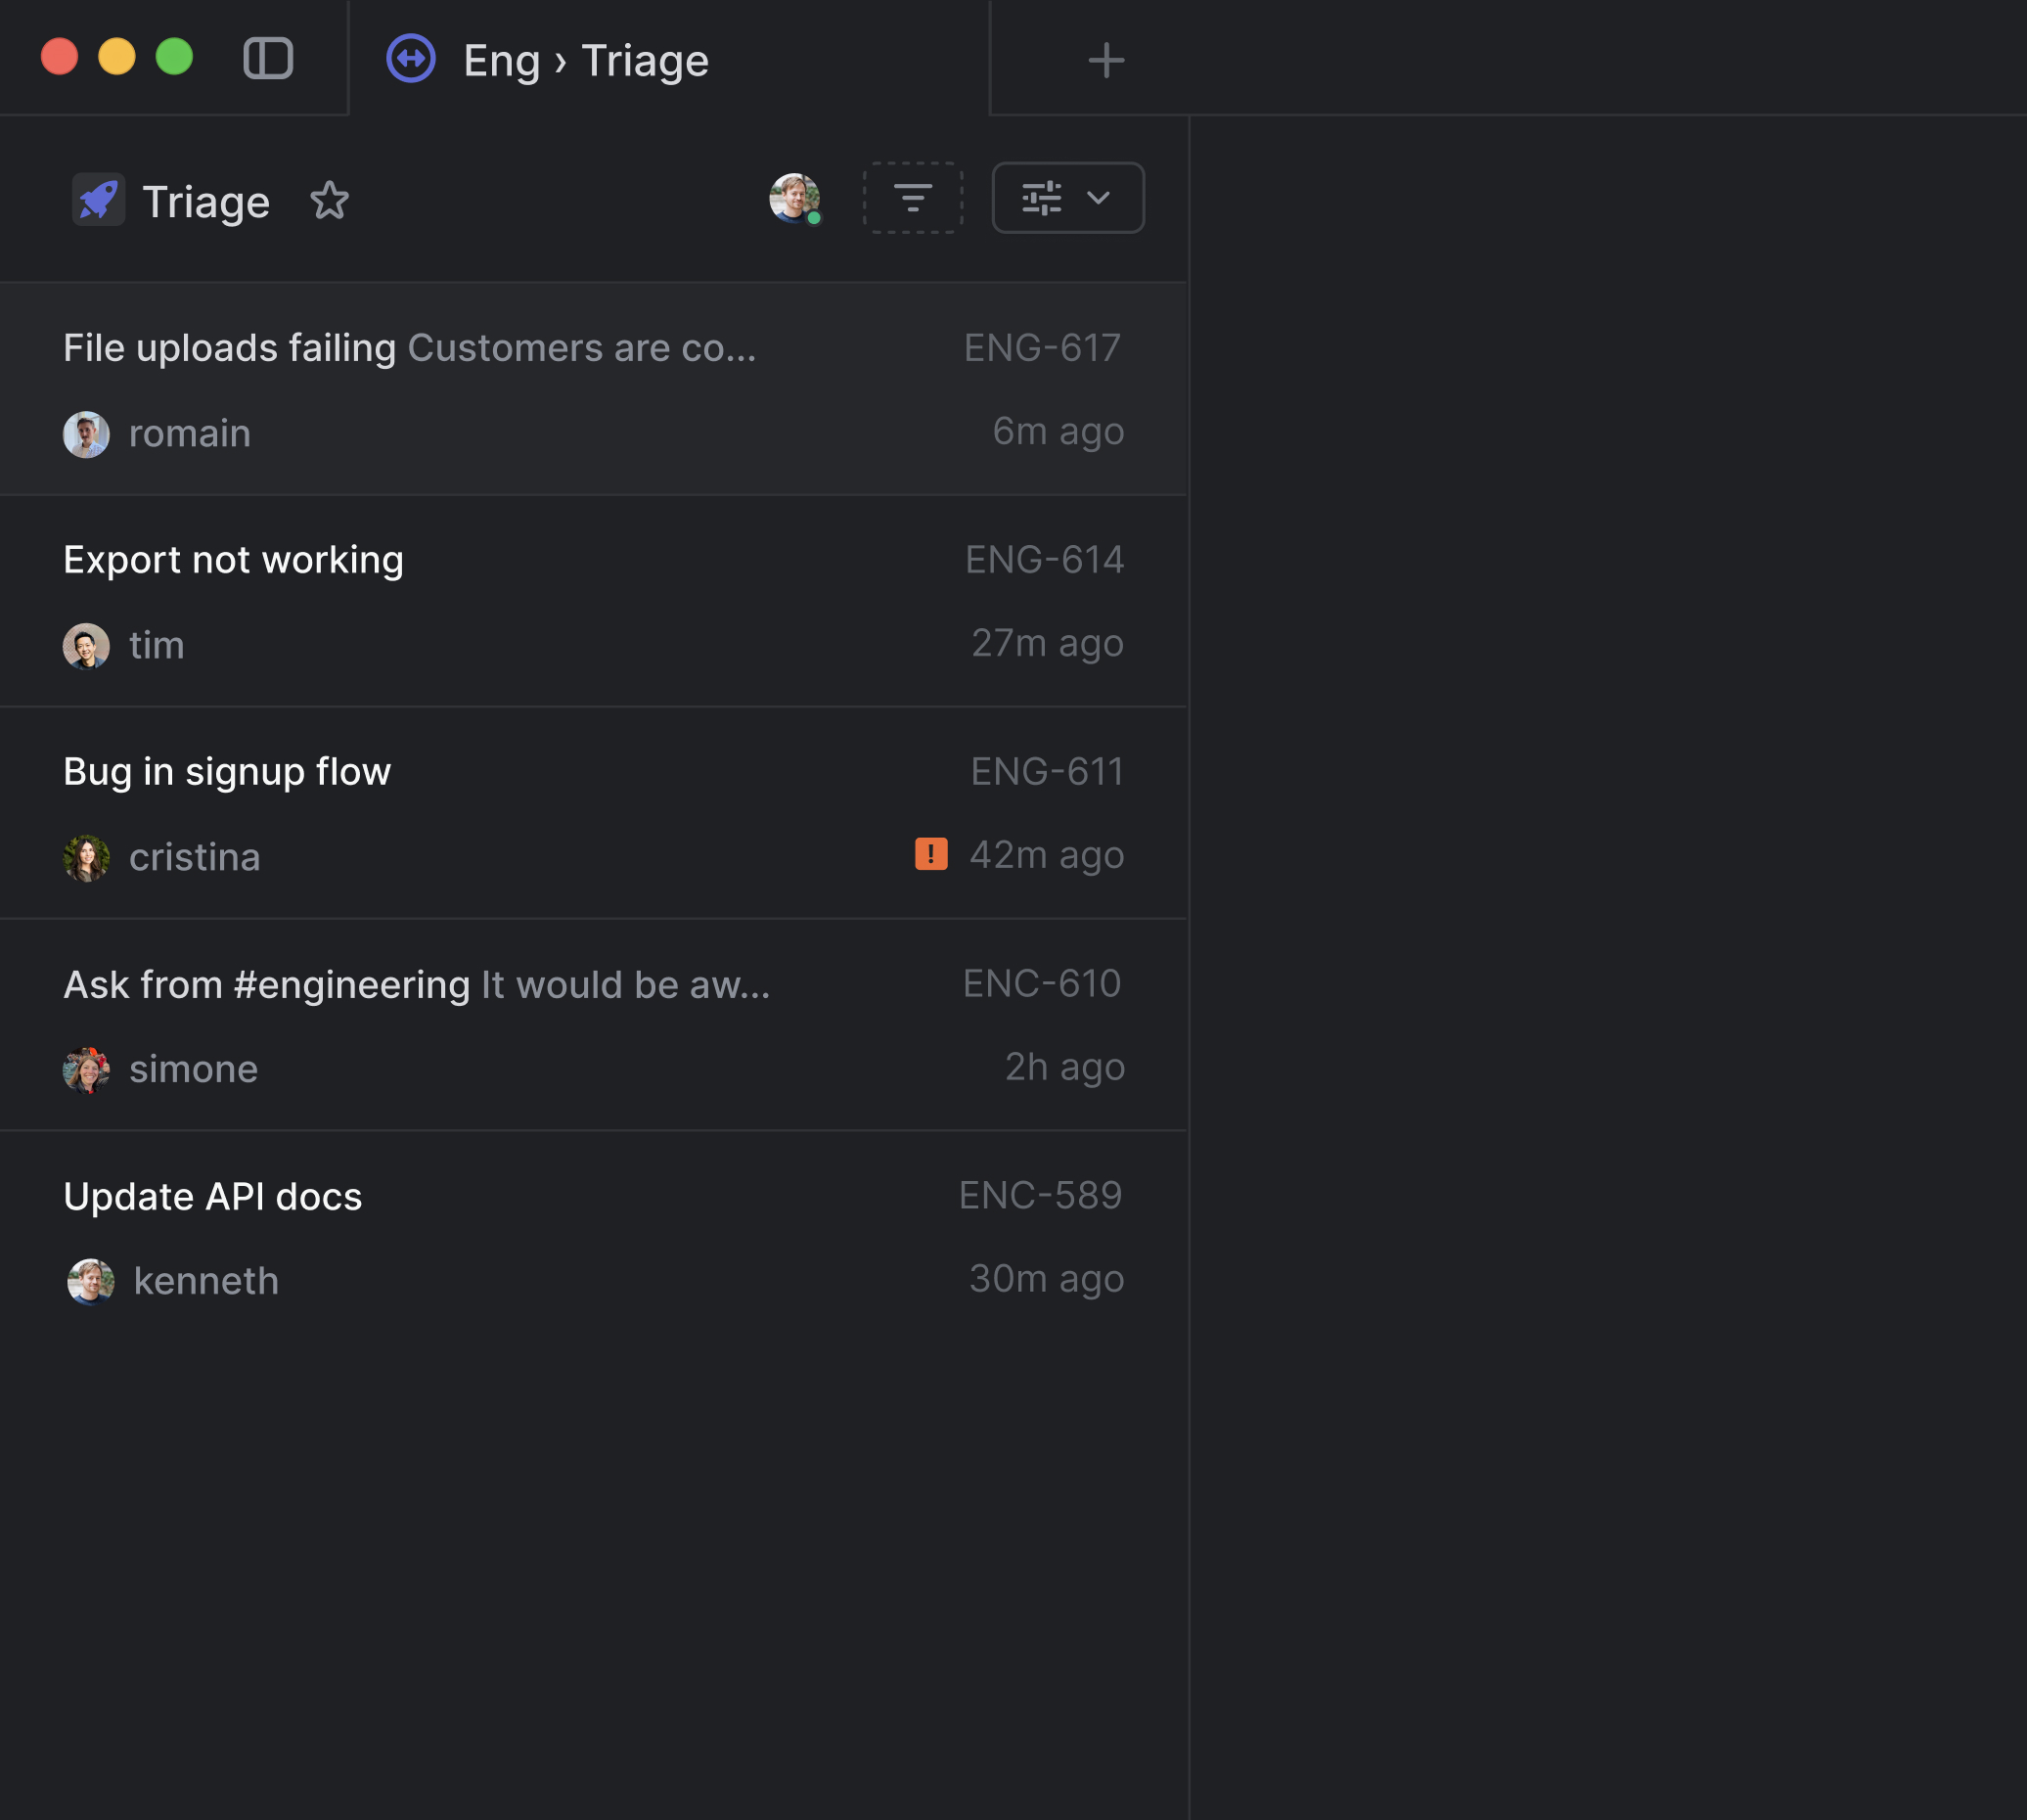
Task: Click cristina's avatar on ENG-611
Action: click(x=86, y=855)
